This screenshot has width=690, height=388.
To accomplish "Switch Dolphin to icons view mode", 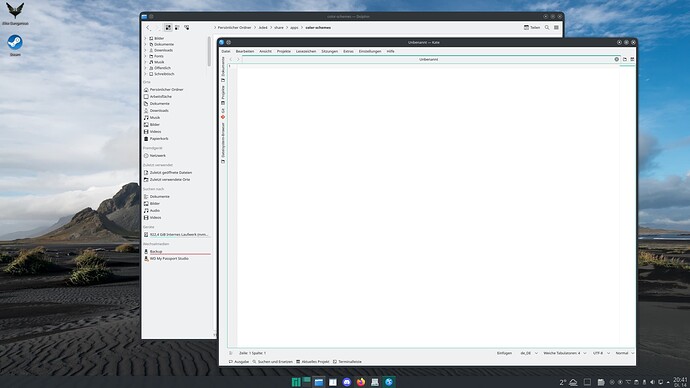I will pos(168,27).
